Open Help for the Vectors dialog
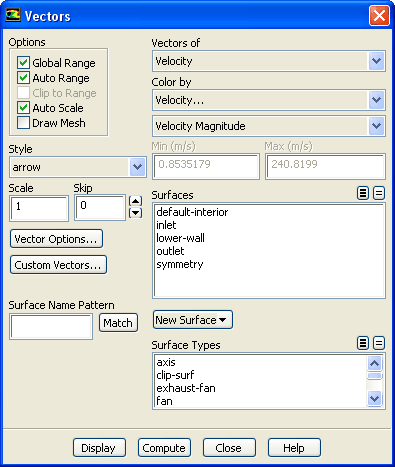The height and width of the screenshot is (467, 395). (x=294, y=448)
